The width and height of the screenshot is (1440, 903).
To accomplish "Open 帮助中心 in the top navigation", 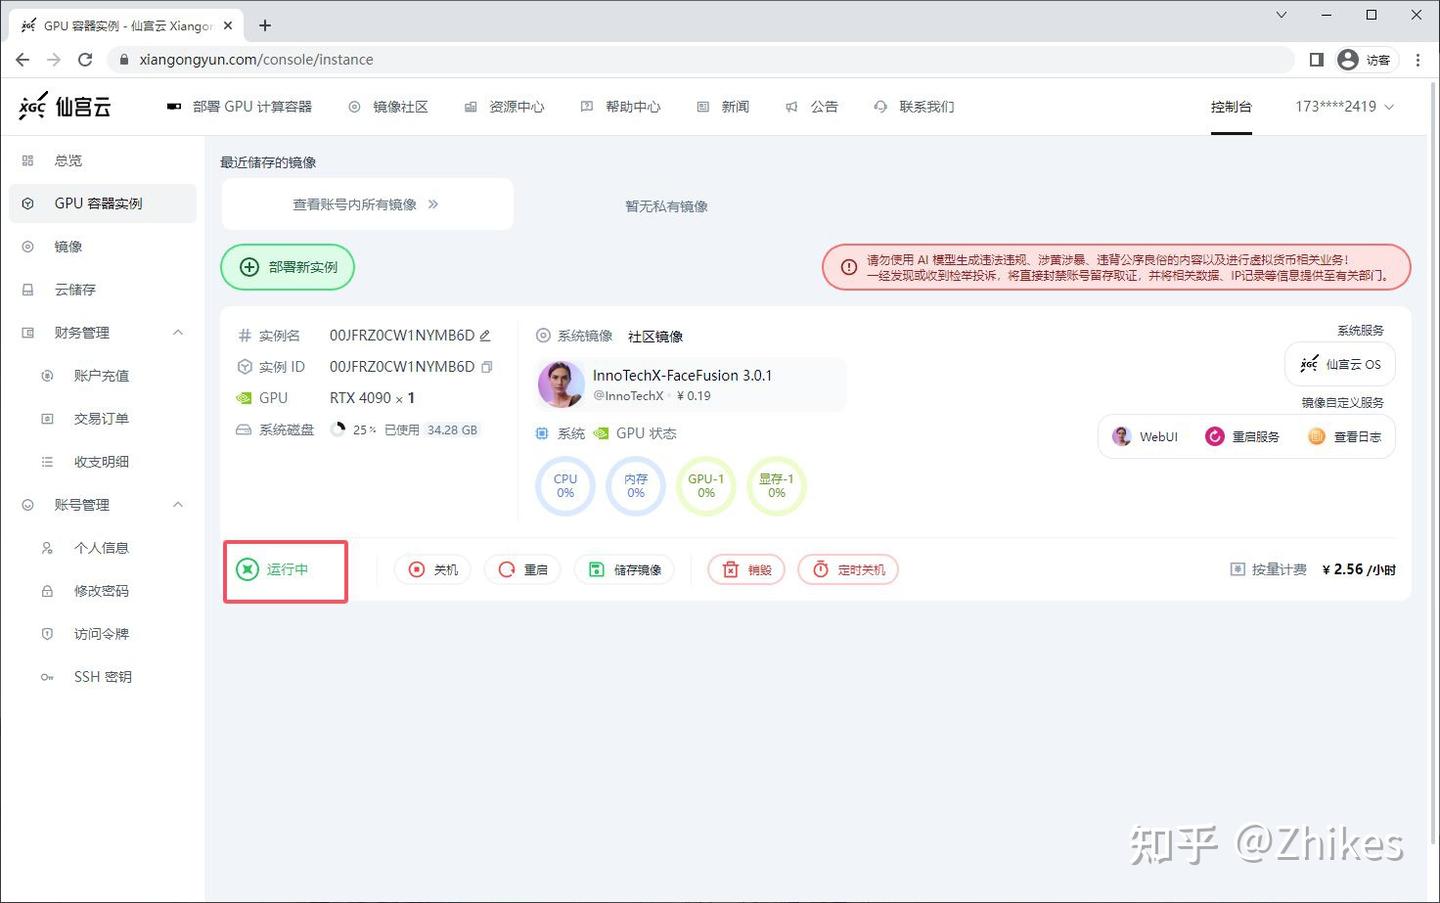I will [x=621, y=107].
